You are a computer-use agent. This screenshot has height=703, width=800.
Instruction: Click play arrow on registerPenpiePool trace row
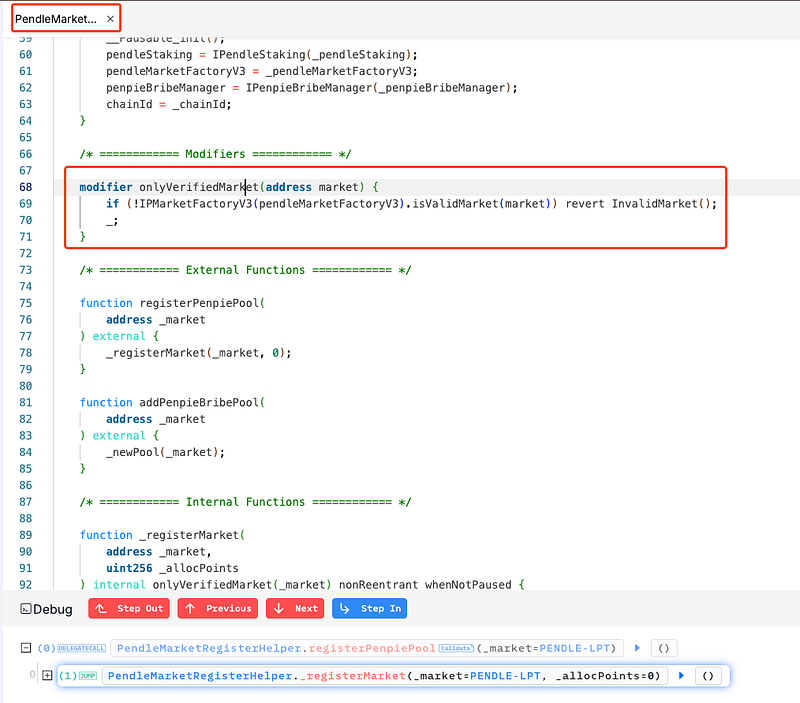pyautogui.click(x=637, y=648)
